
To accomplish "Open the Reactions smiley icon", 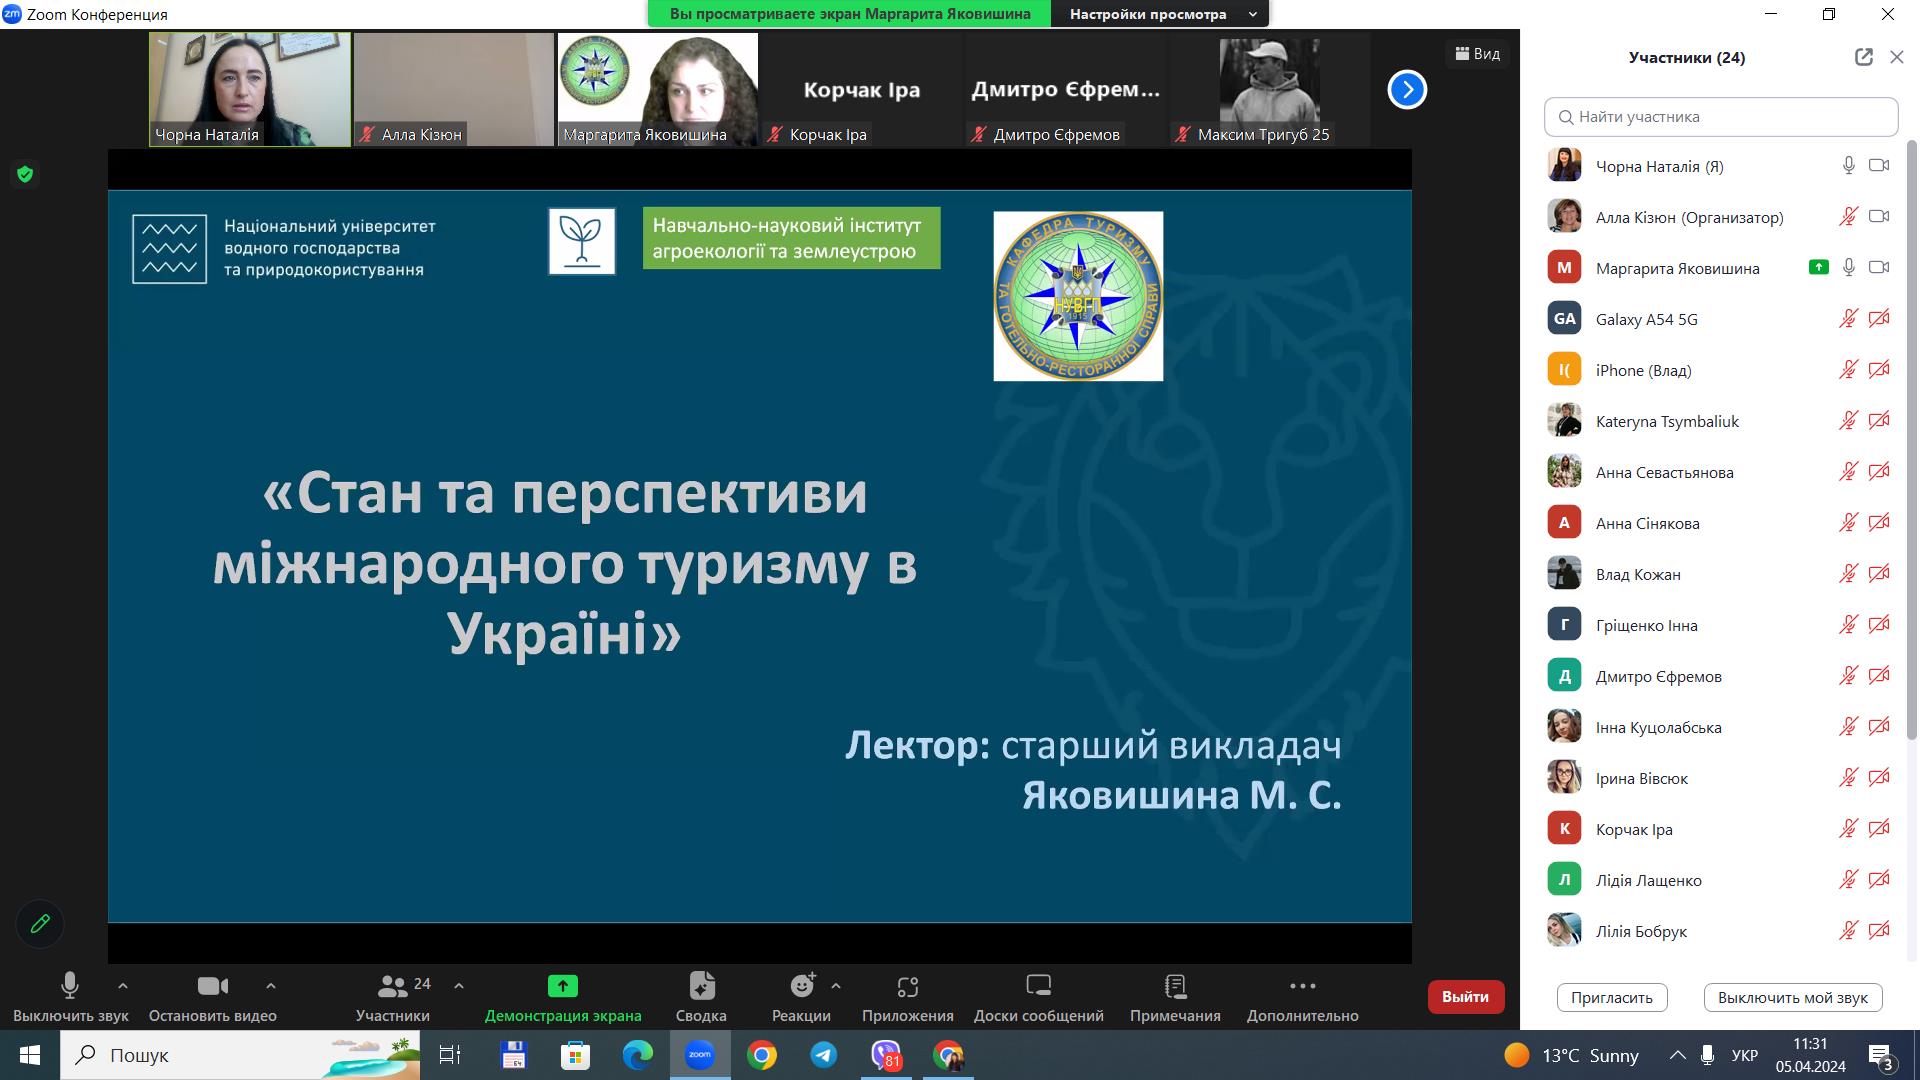I will tap(801, 987).
